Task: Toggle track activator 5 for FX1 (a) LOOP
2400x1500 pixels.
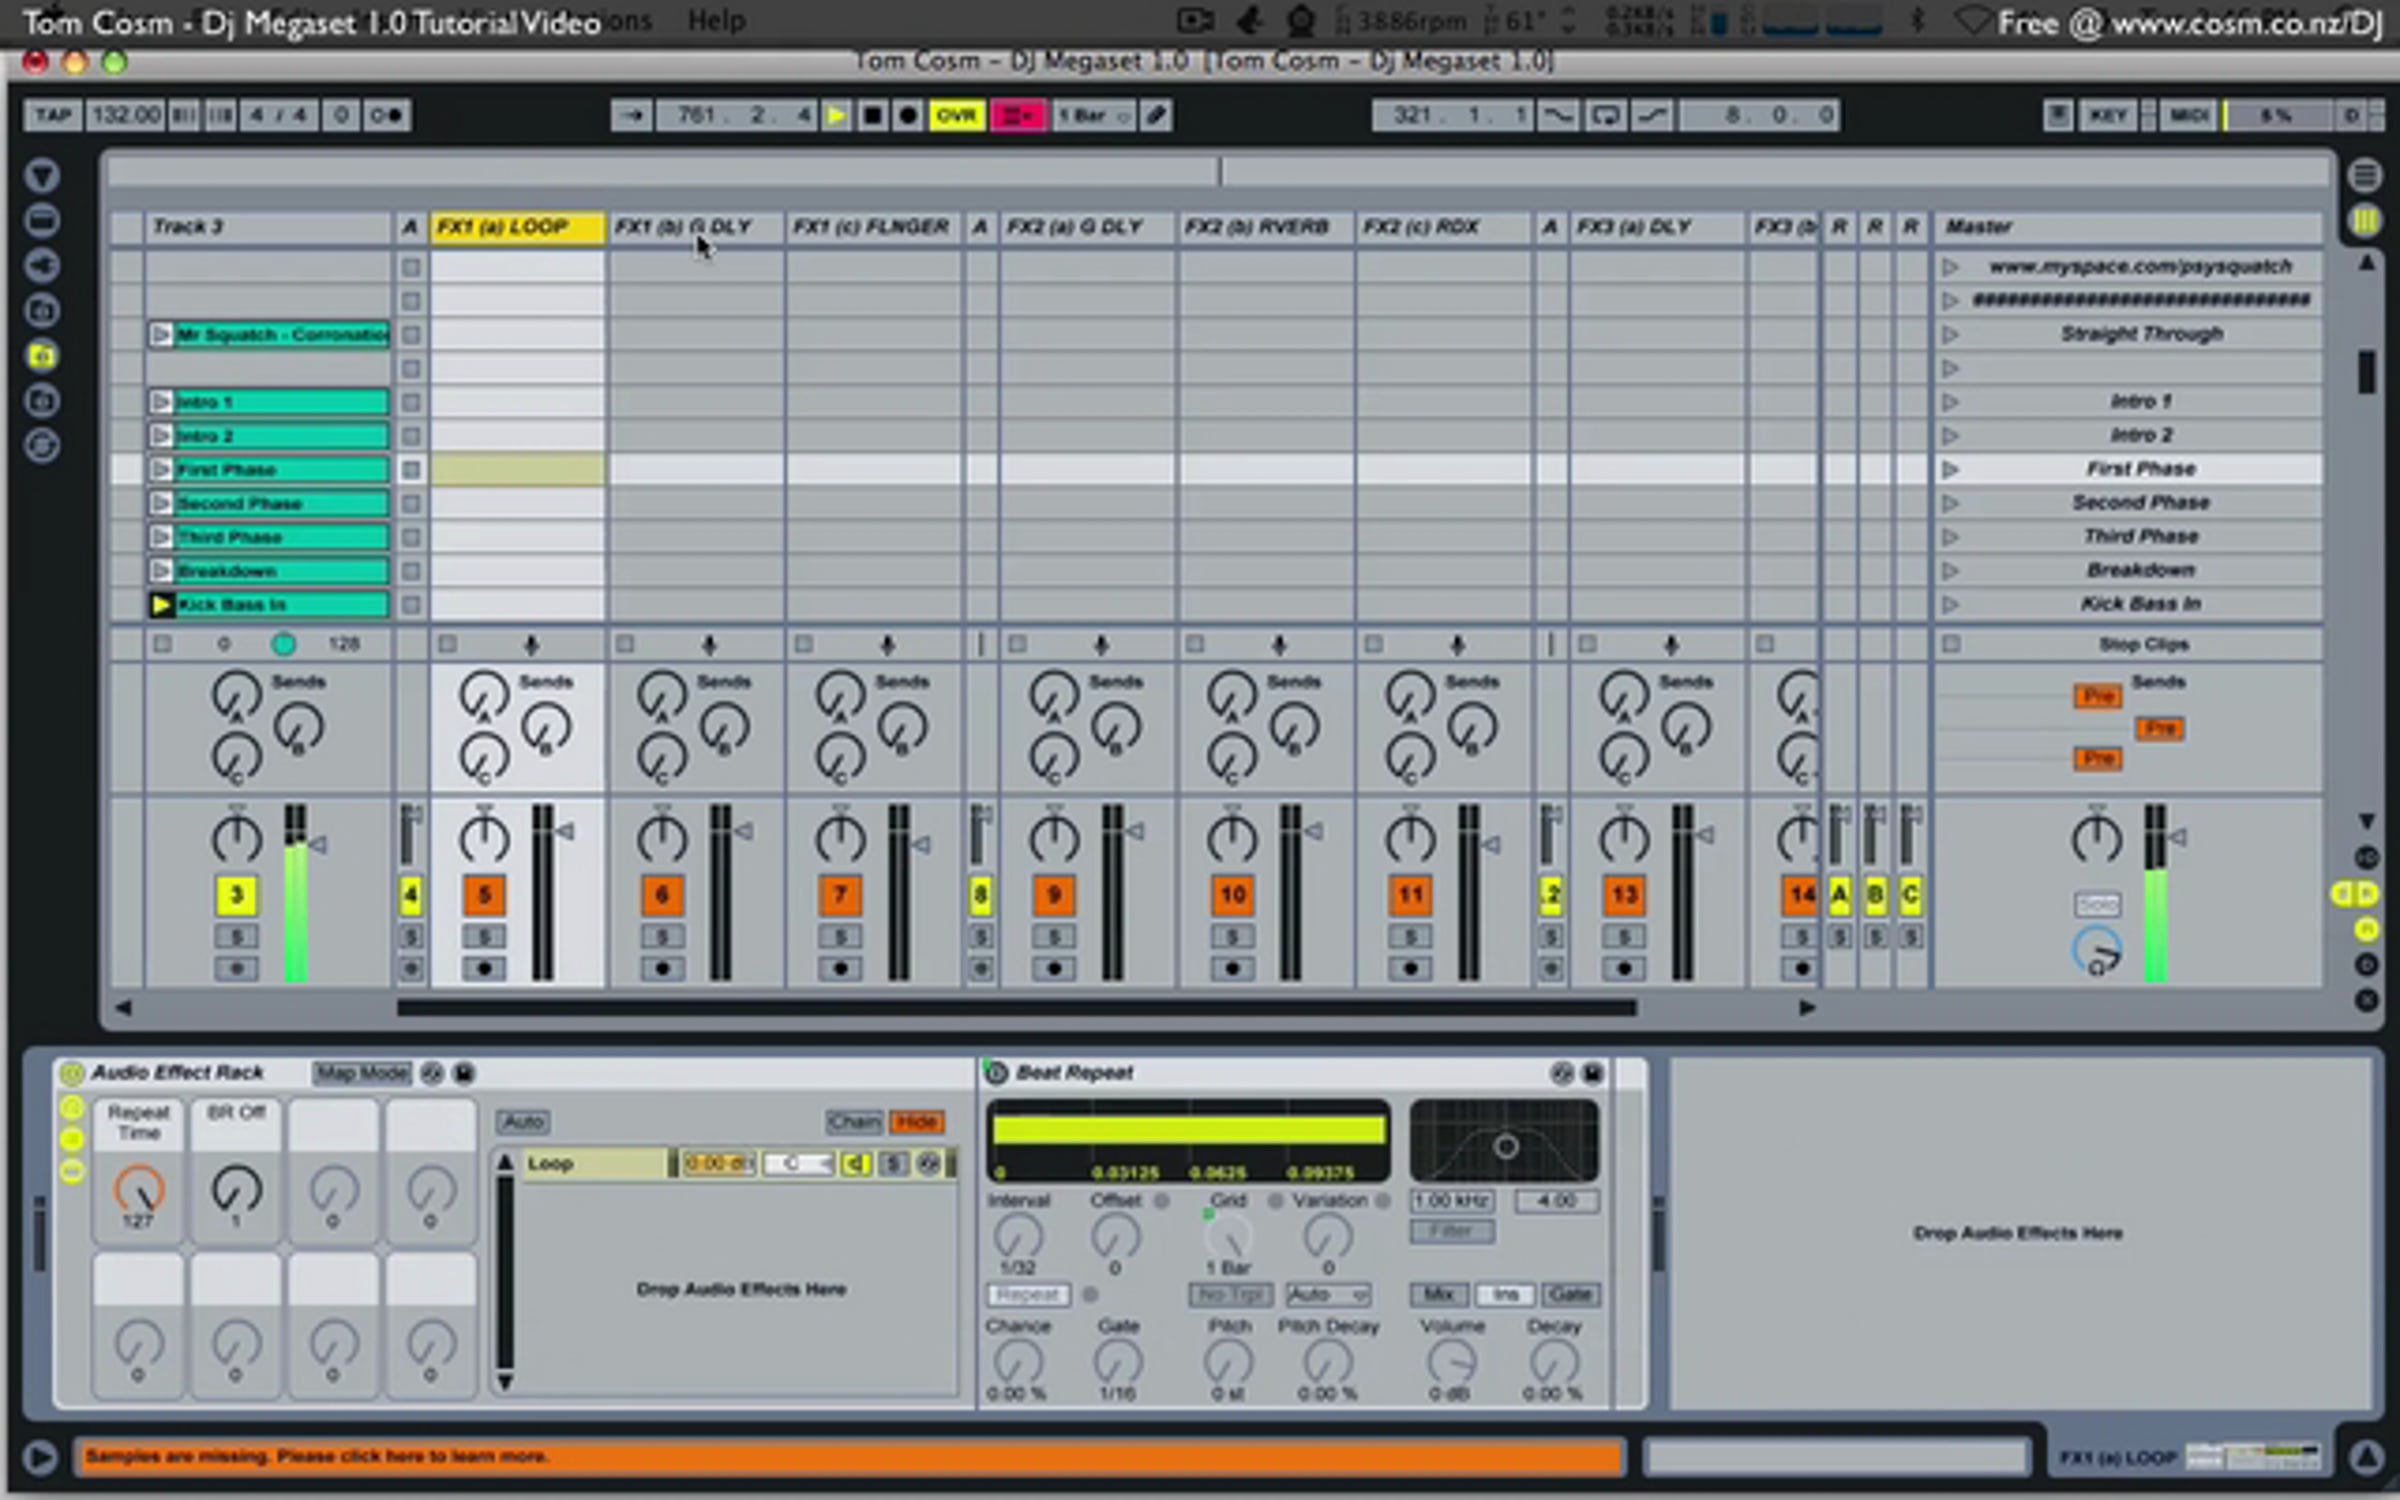Action: pyautogui.click(x=484, y=895)
